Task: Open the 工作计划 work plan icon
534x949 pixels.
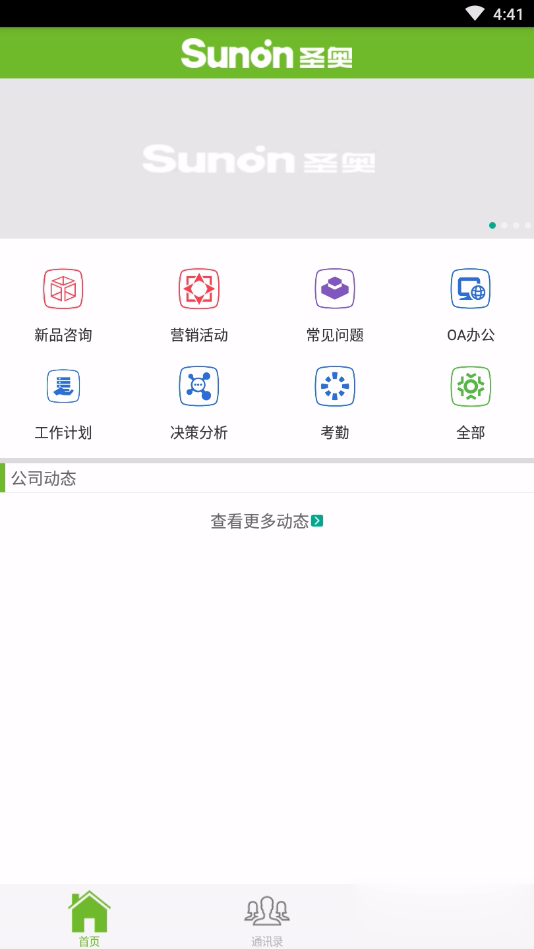Action: (x=63, y=386)
